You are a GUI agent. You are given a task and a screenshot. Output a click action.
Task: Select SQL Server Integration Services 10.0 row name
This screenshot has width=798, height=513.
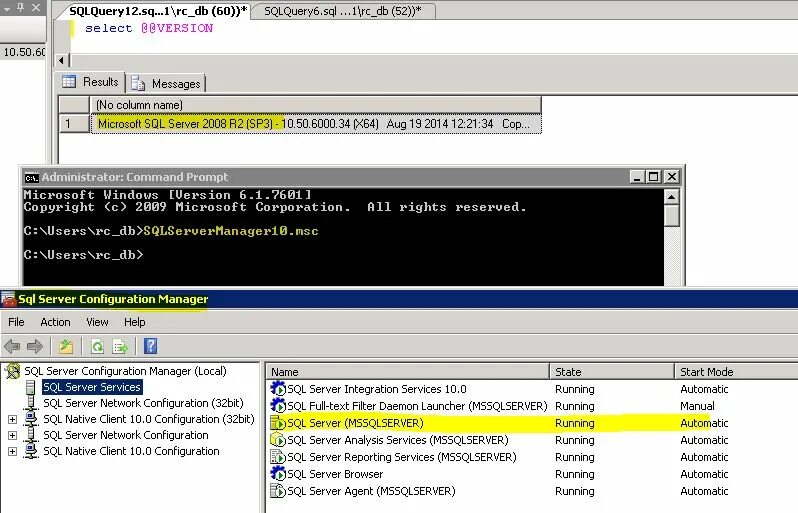click(x=377, y=389)
